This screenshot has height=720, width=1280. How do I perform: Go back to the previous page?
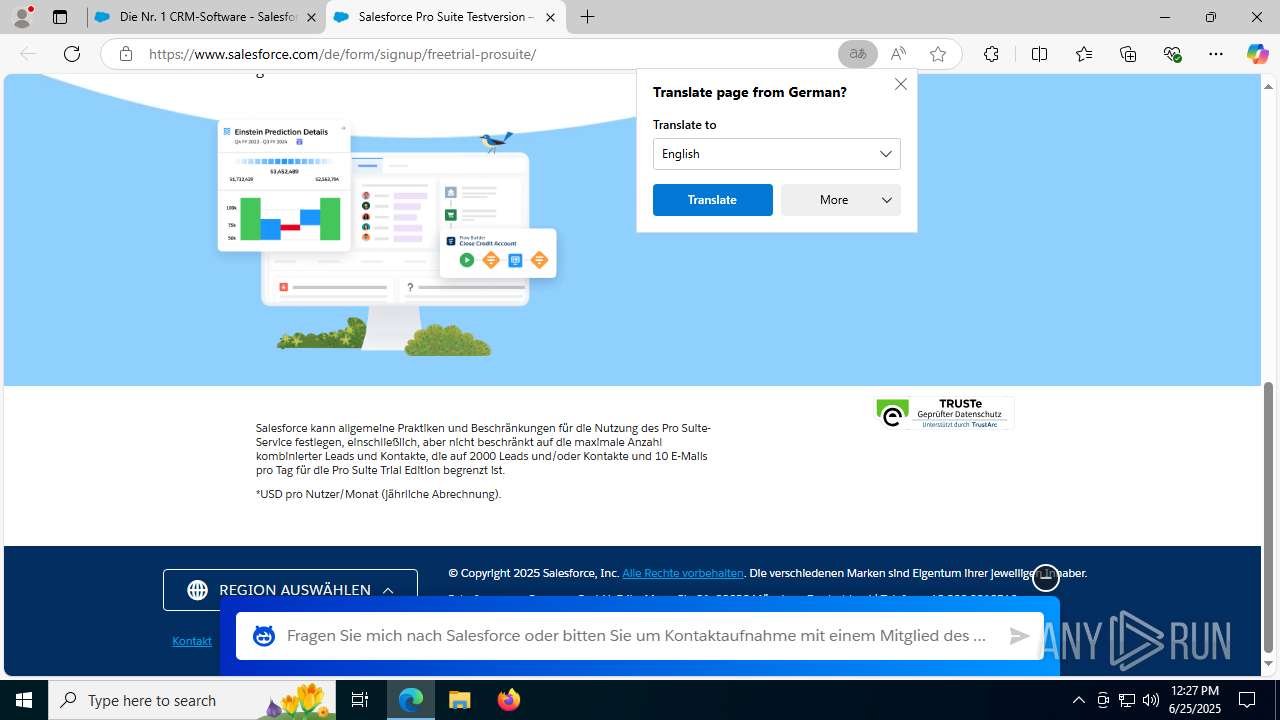[x=28, y=54]
